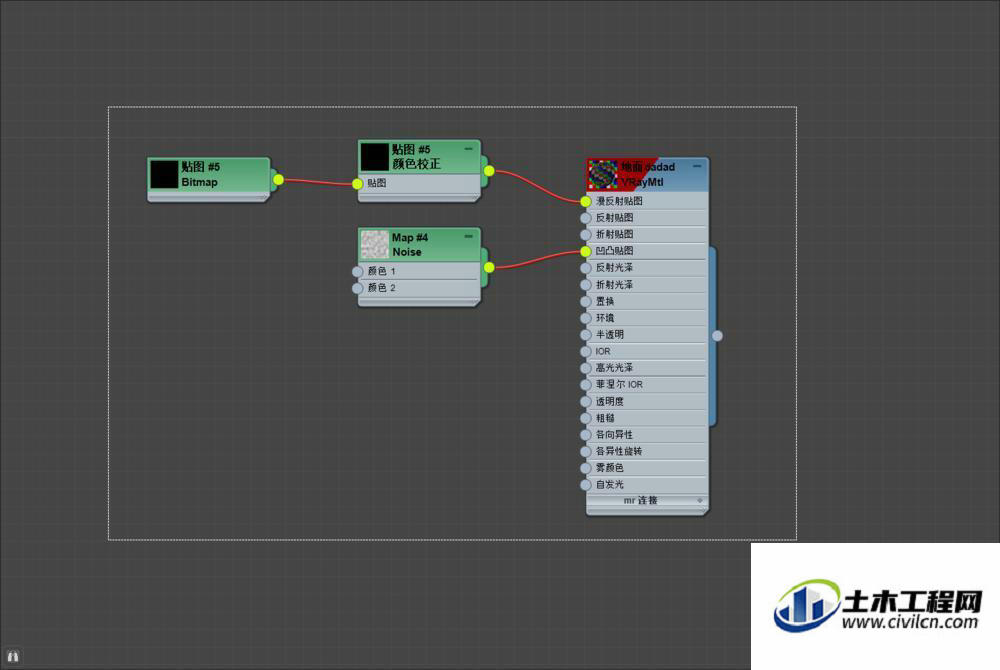This screenshot has width=1000, height=670.
Task: Select the wire from 颜色校正 to 漫反射贴图
Action: [x=539, y=186]
